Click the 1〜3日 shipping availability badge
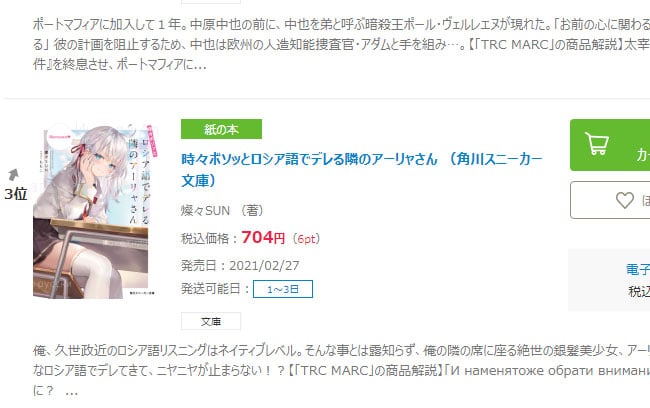The height and width of the screenshot is (408, 650). [x=283, y=289]
